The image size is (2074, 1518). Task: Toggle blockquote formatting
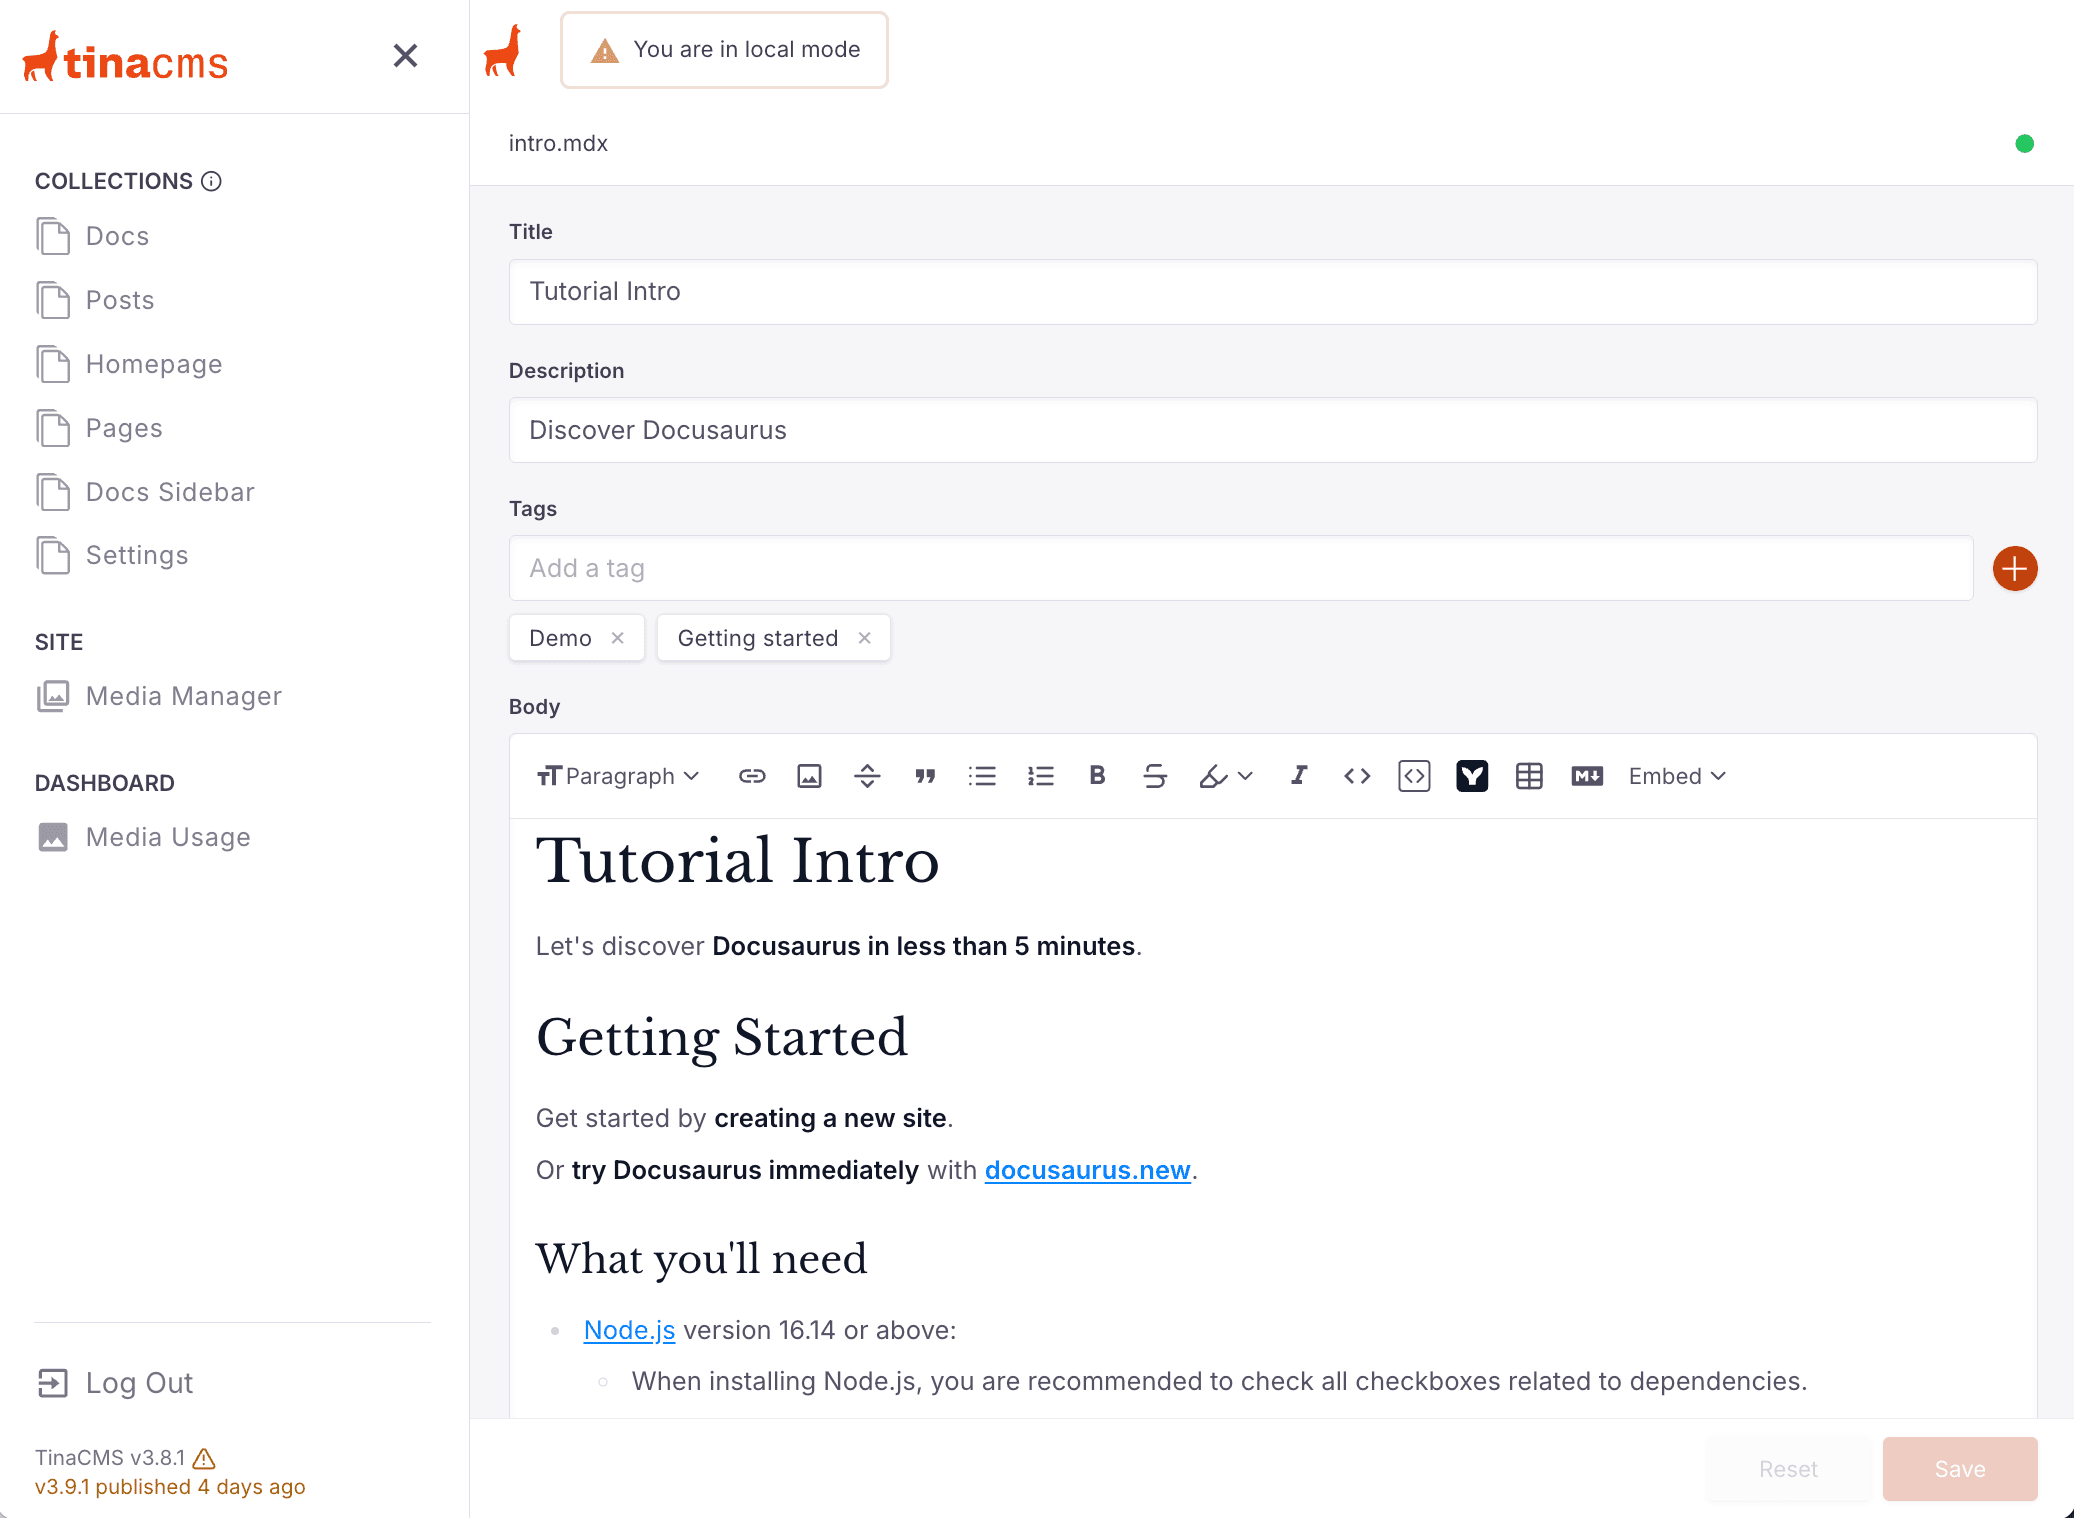925,776
